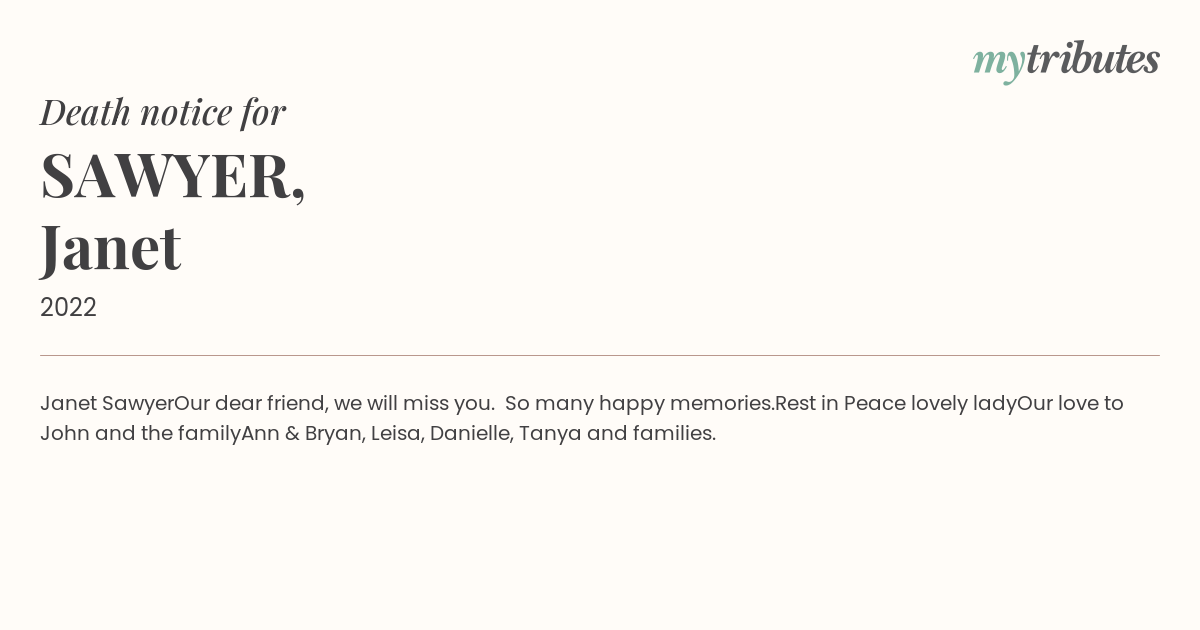Click 'Tanya and families' text

click(617, 434)
